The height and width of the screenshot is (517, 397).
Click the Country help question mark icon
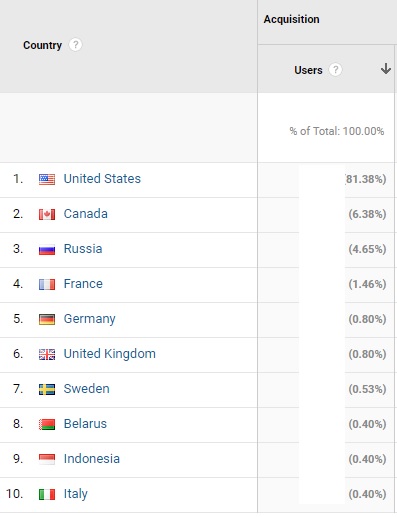click(75, 45)
